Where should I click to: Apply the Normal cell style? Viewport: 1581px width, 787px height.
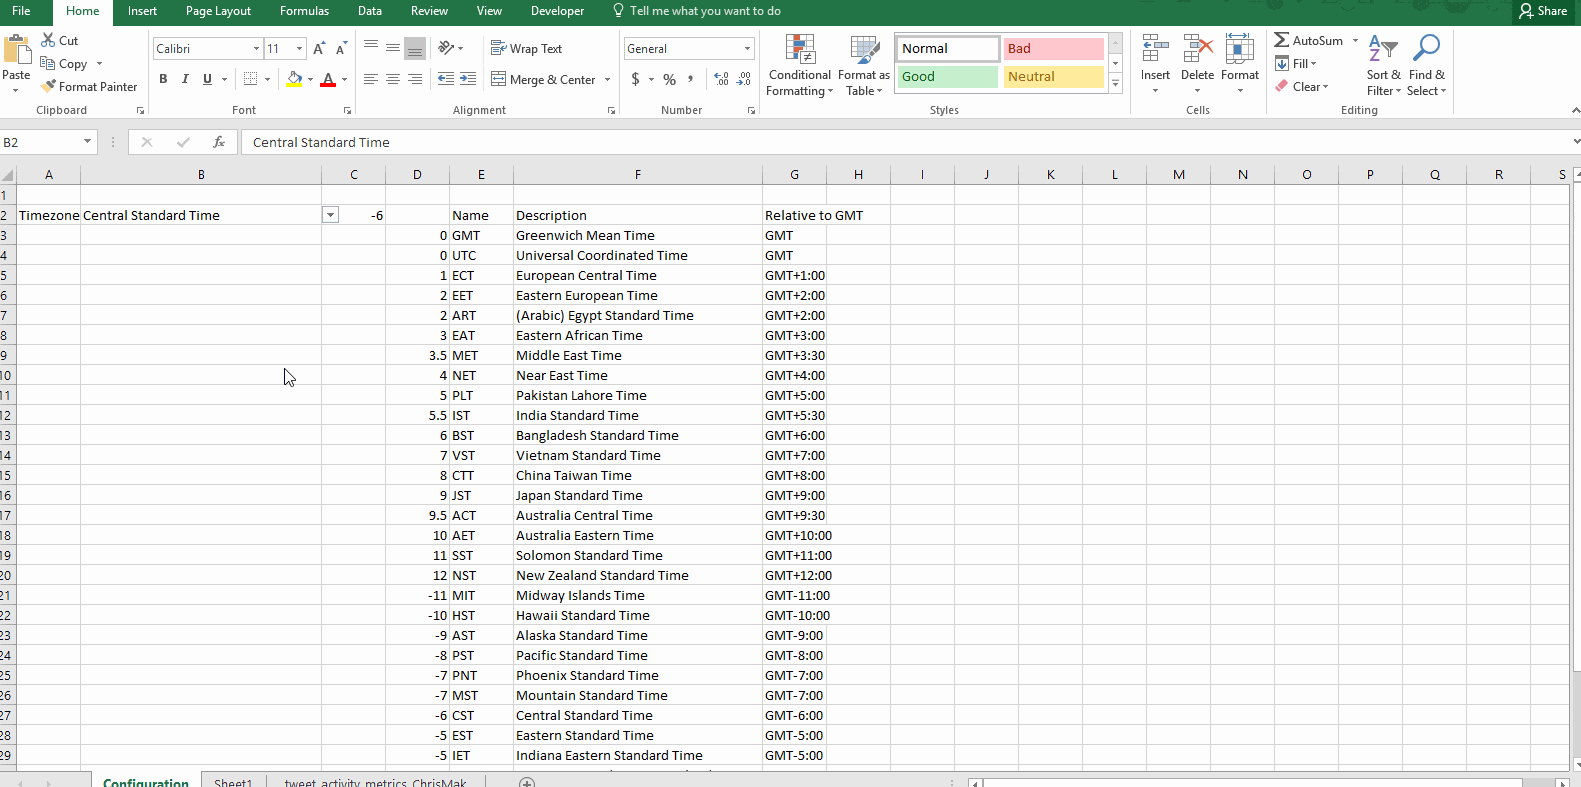[947, 48]
